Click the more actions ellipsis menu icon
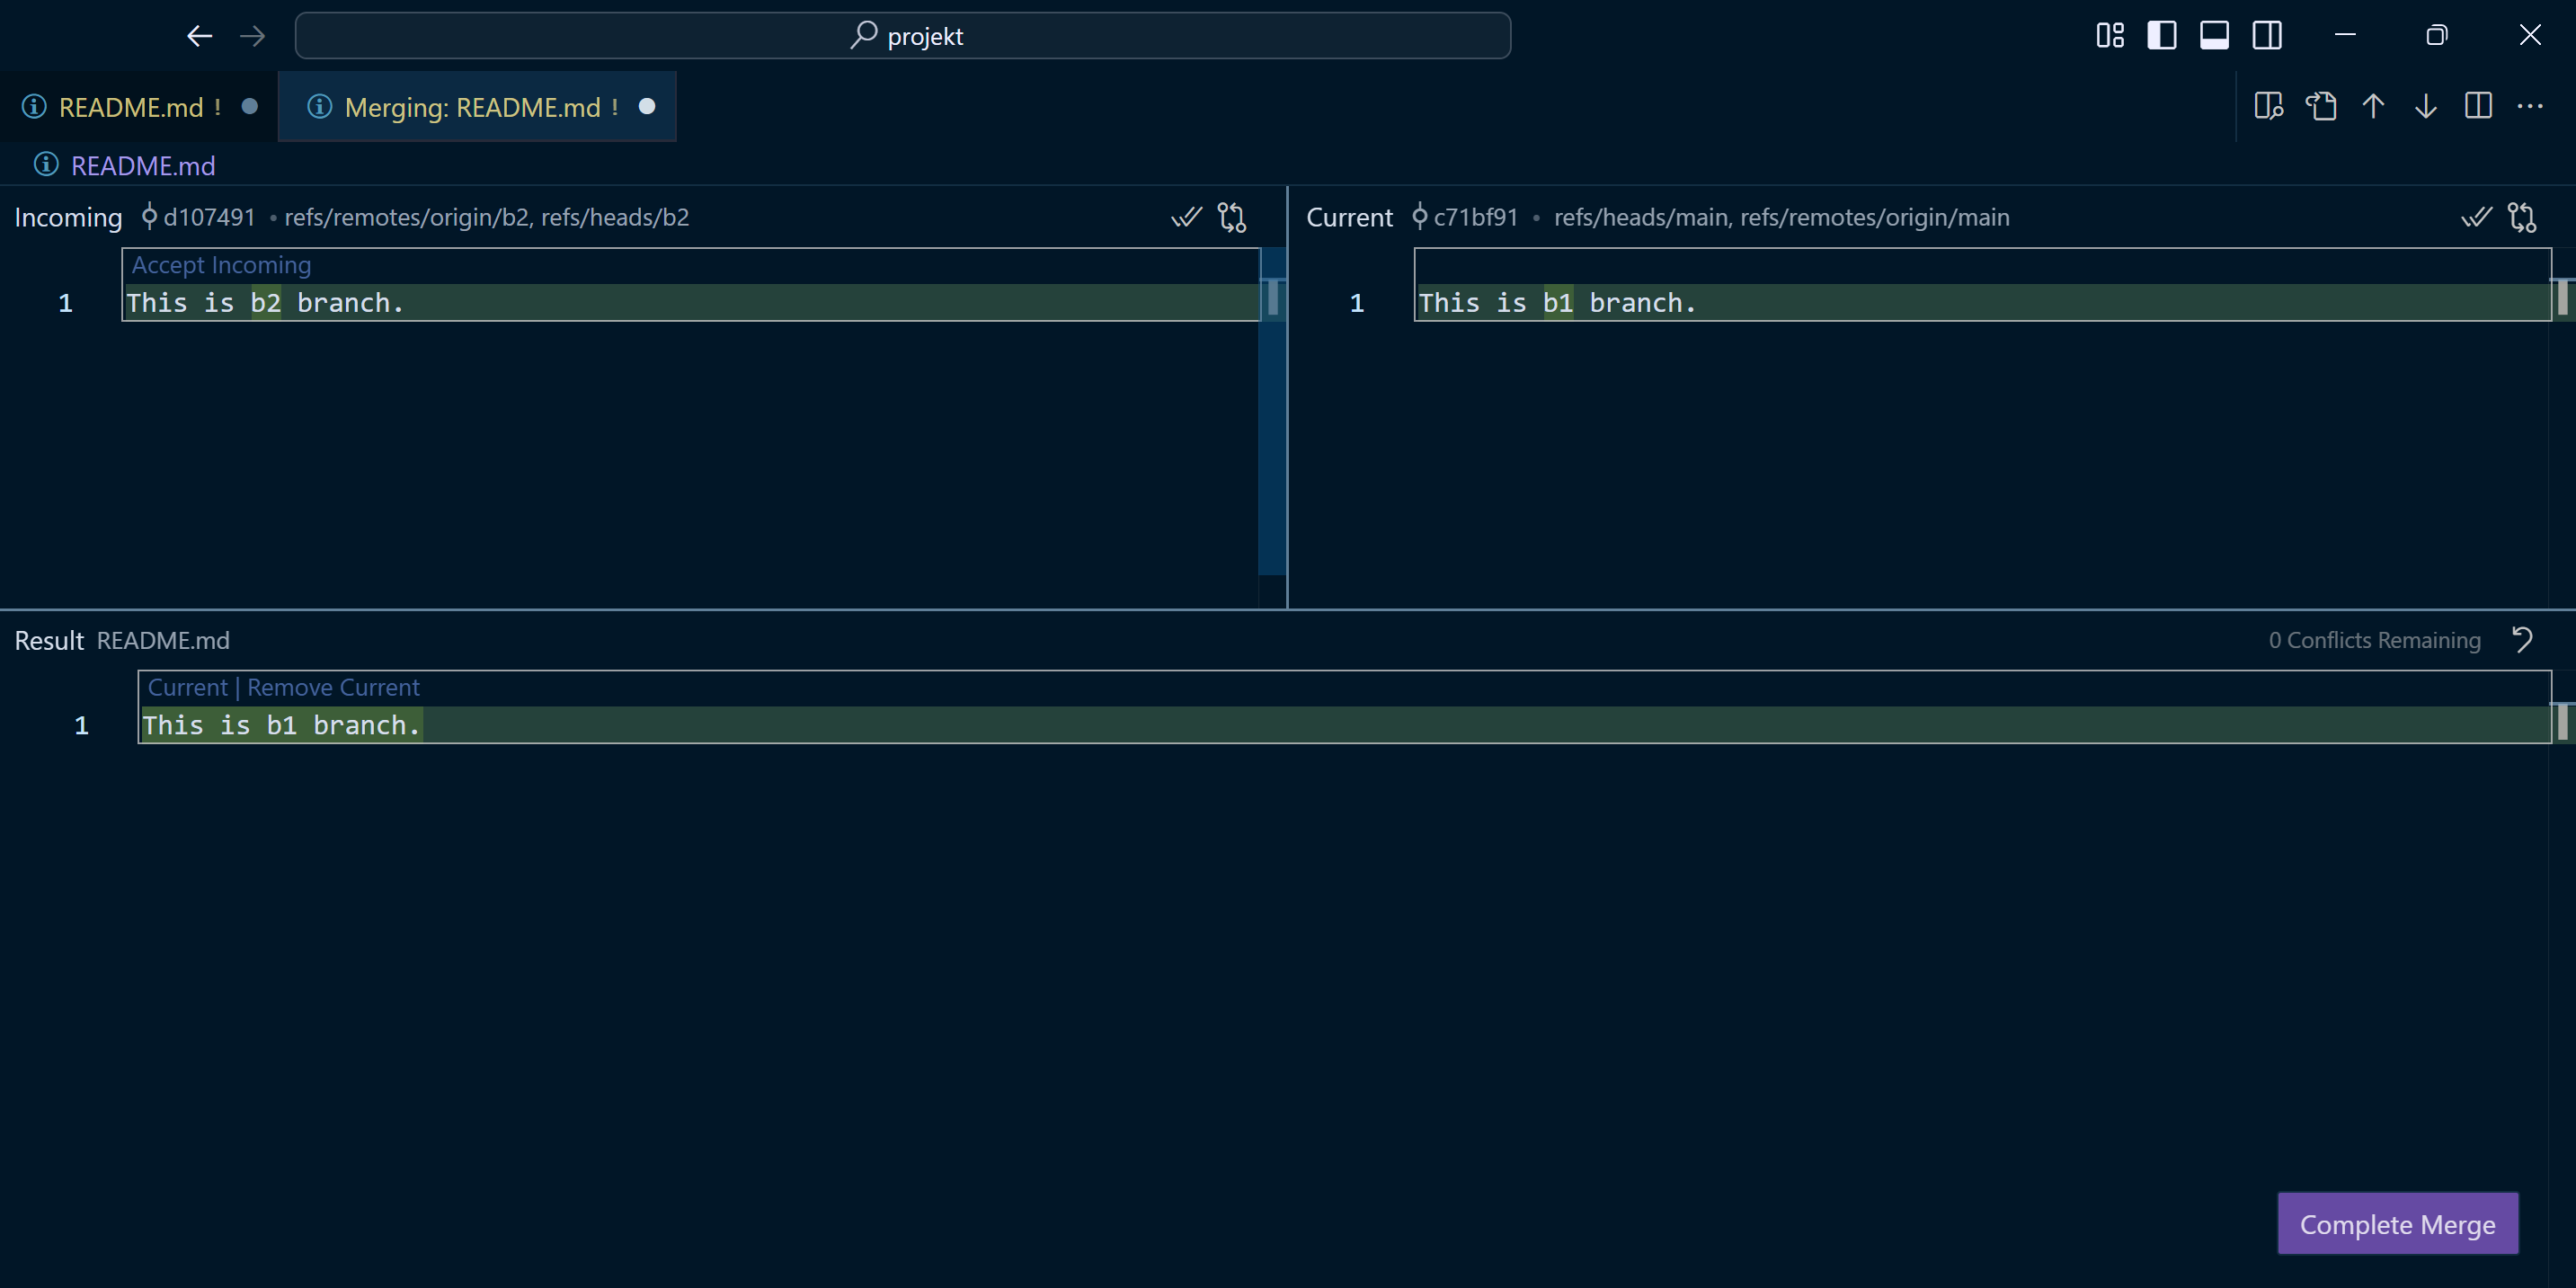The image size is (2576, 1288). pyautogui.click(x=2530, y=105)
